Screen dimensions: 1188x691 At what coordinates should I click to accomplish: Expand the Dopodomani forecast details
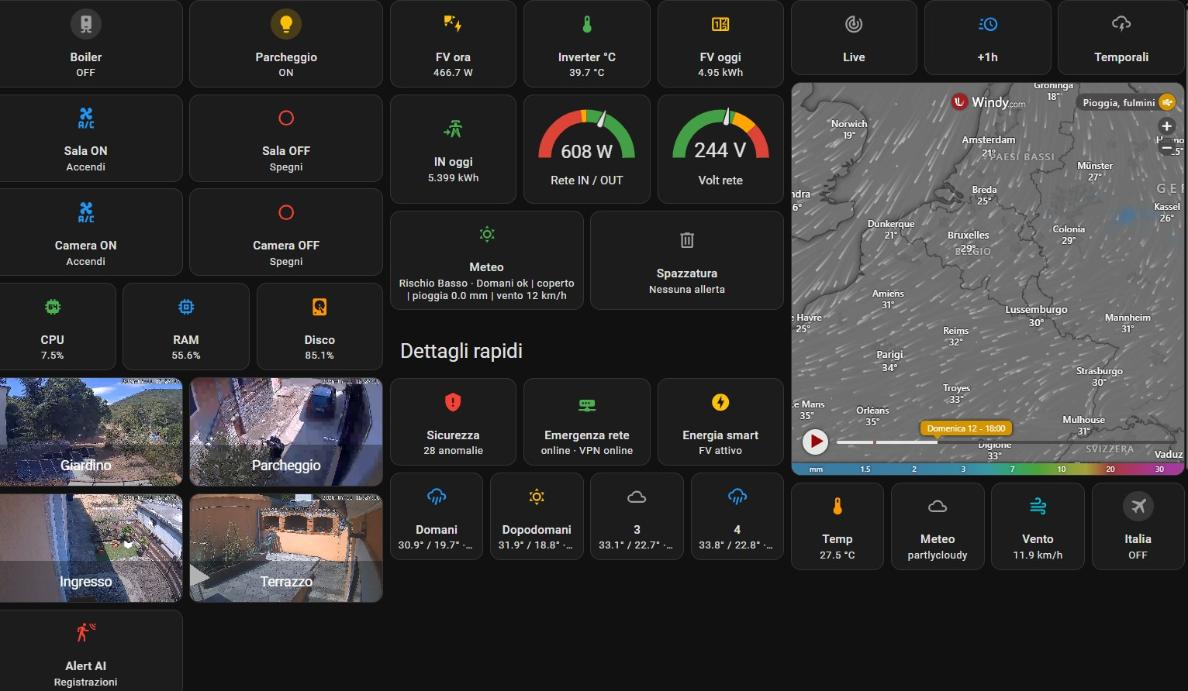[x=536, y=516]
